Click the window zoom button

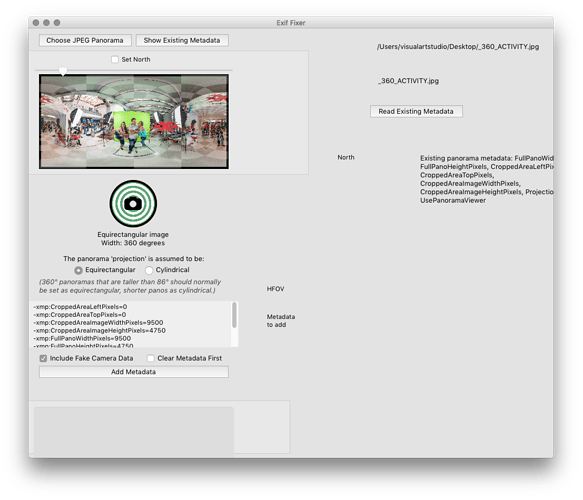click(x=57, y=23)
